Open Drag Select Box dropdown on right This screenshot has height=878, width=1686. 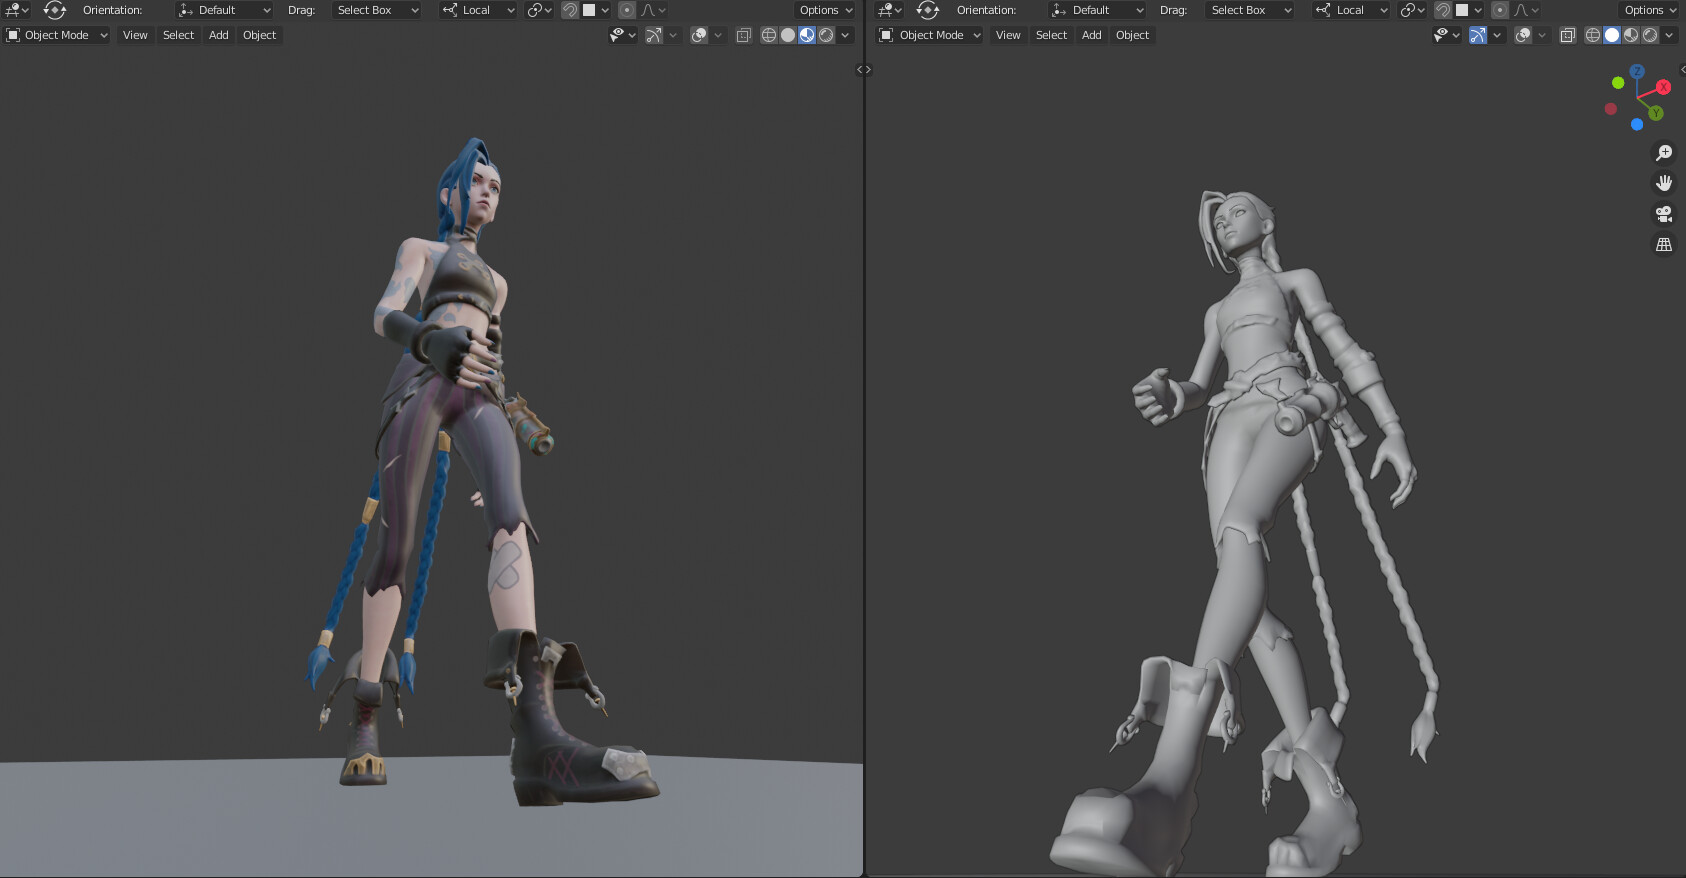click(1250, 10)
